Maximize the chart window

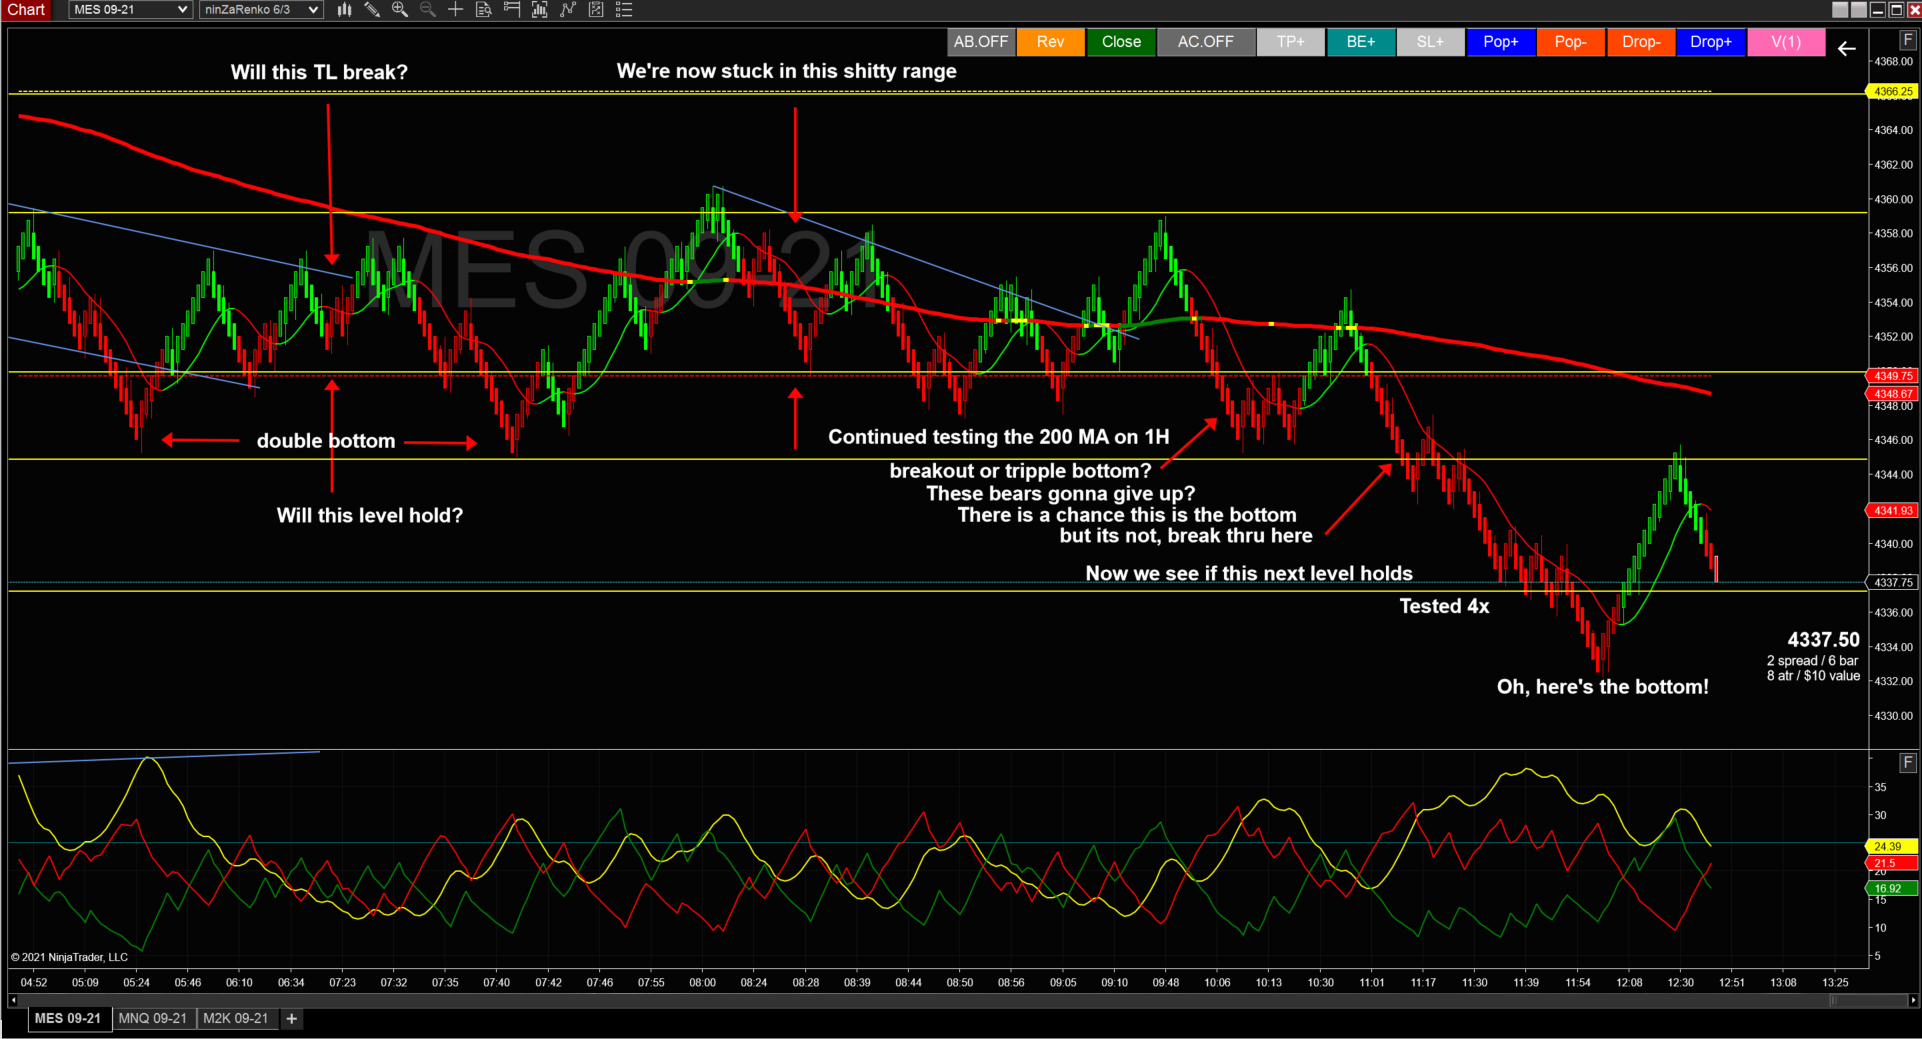pos(1896,10)
